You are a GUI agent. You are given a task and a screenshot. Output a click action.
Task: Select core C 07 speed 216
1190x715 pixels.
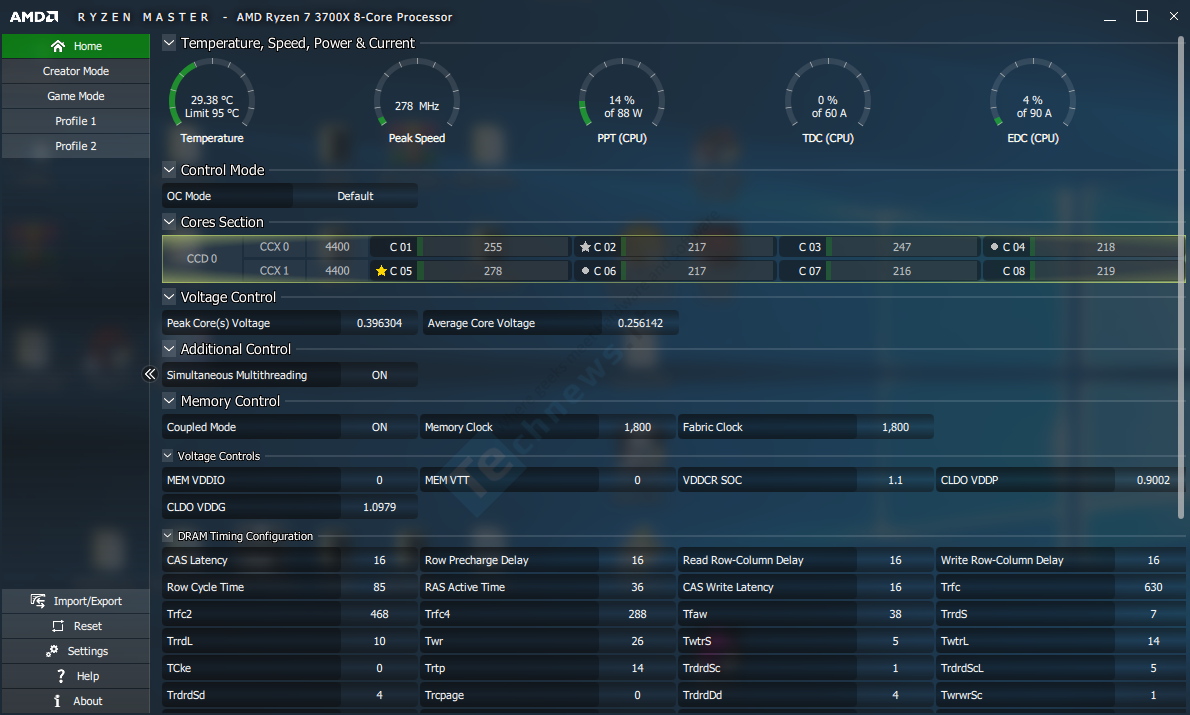(902, 271)
